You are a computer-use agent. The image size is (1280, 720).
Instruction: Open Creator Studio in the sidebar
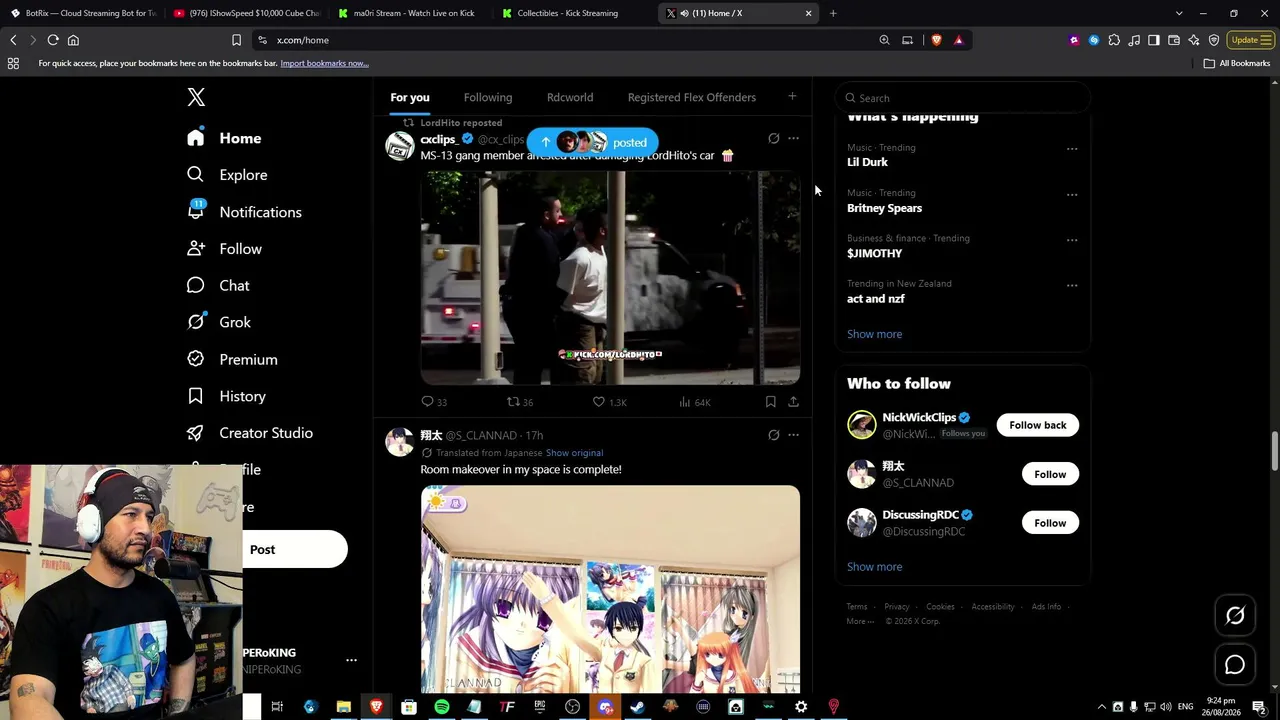[x=251, y=433]
